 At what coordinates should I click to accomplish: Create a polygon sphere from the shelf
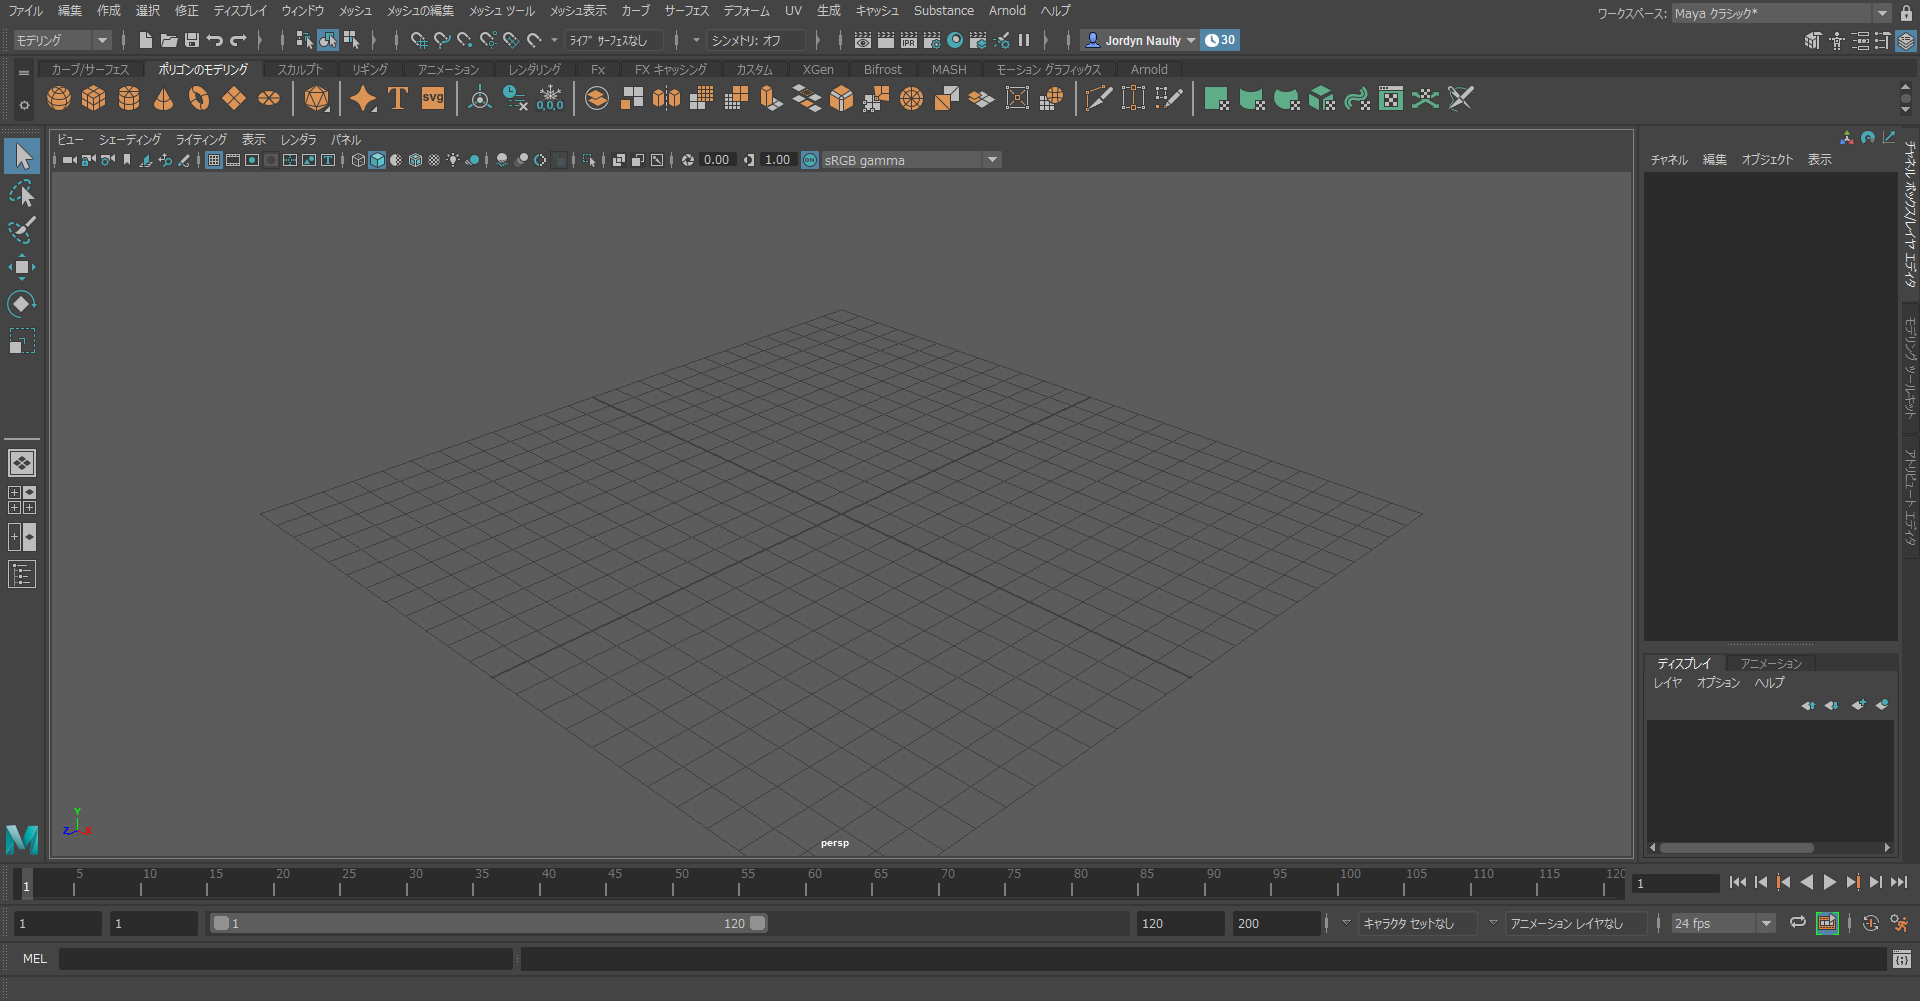coord(58,98)
